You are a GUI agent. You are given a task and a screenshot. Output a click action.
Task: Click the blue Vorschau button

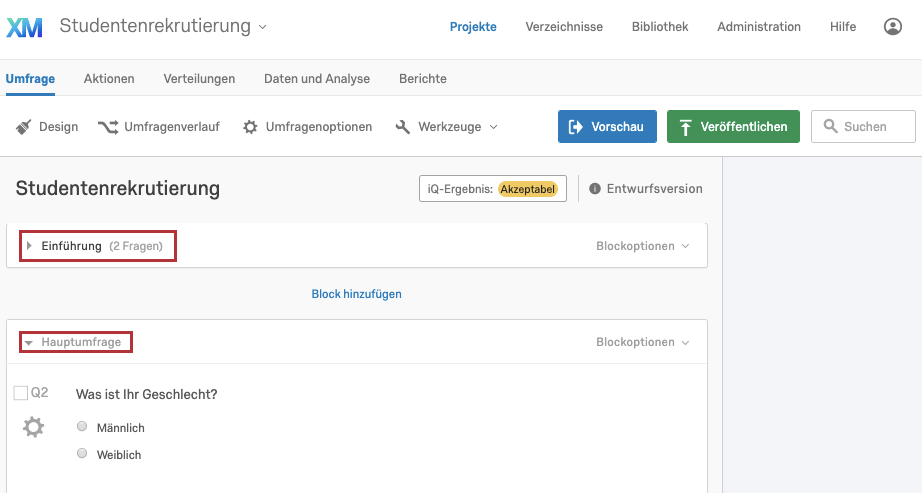coord(607,126)
